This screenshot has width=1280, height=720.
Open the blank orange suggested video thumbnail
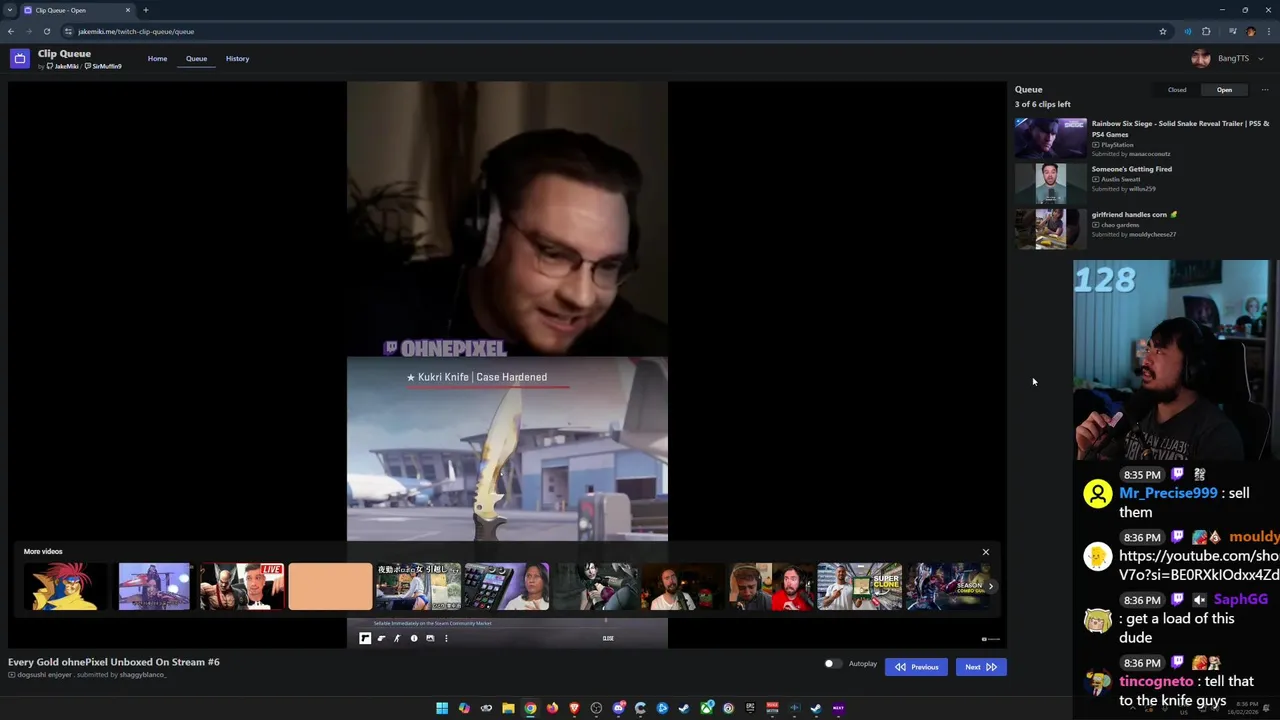330,587
